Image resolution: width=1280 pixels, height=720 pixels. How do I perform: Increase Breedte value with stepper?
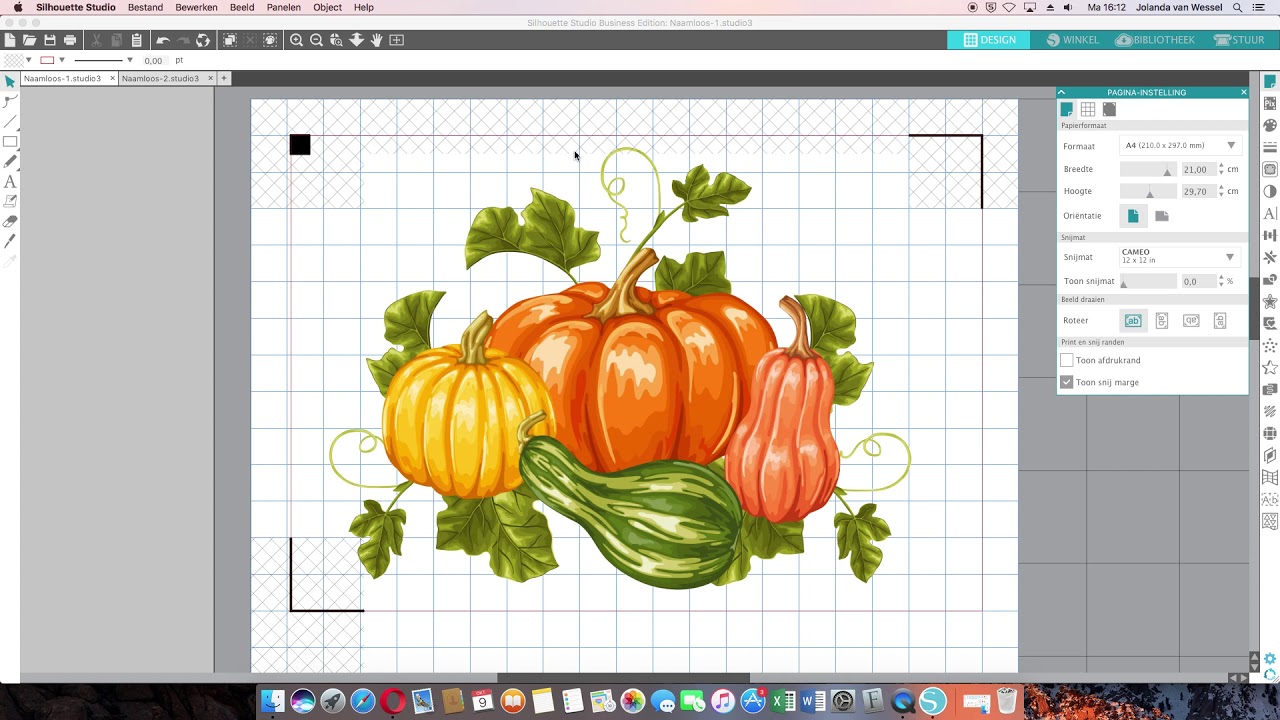[1221, 166]
